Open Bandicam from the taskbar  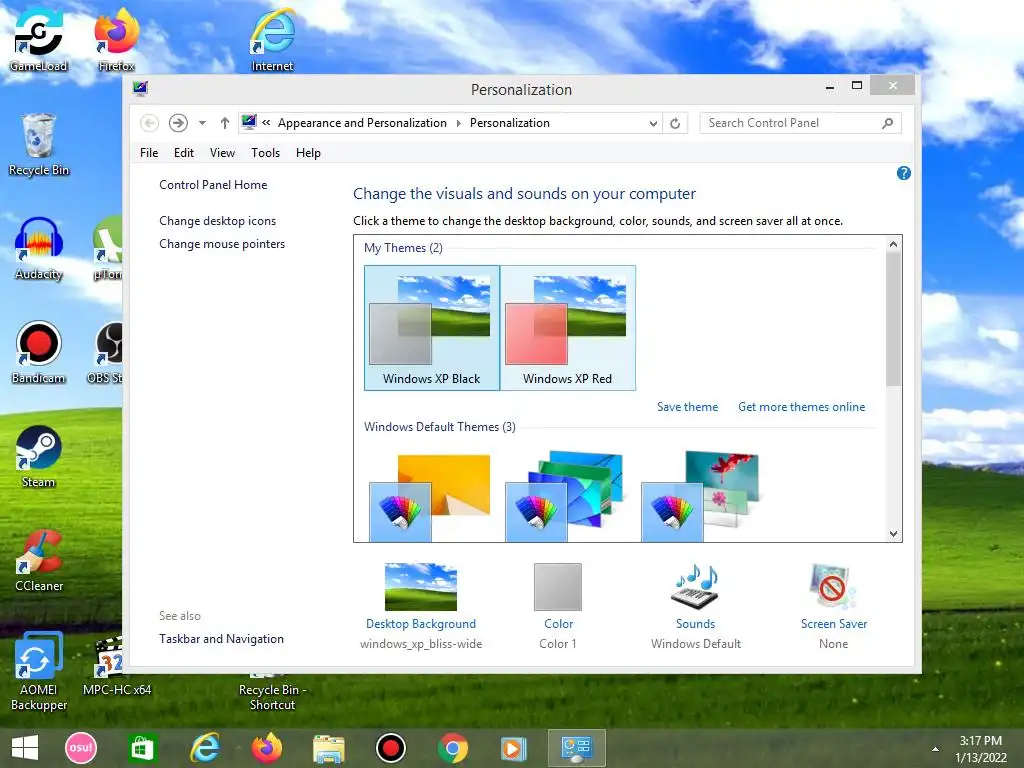[x=391, y=748]
